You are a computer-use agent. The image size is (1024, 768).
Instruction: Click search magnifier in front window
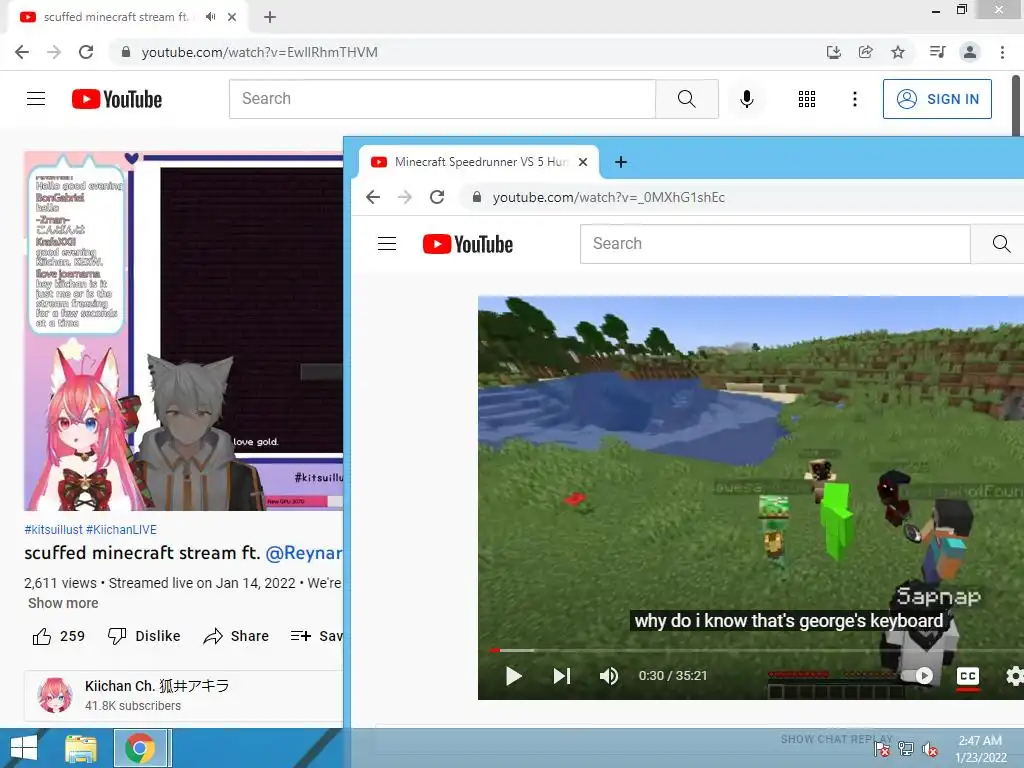pos(1000,244)
